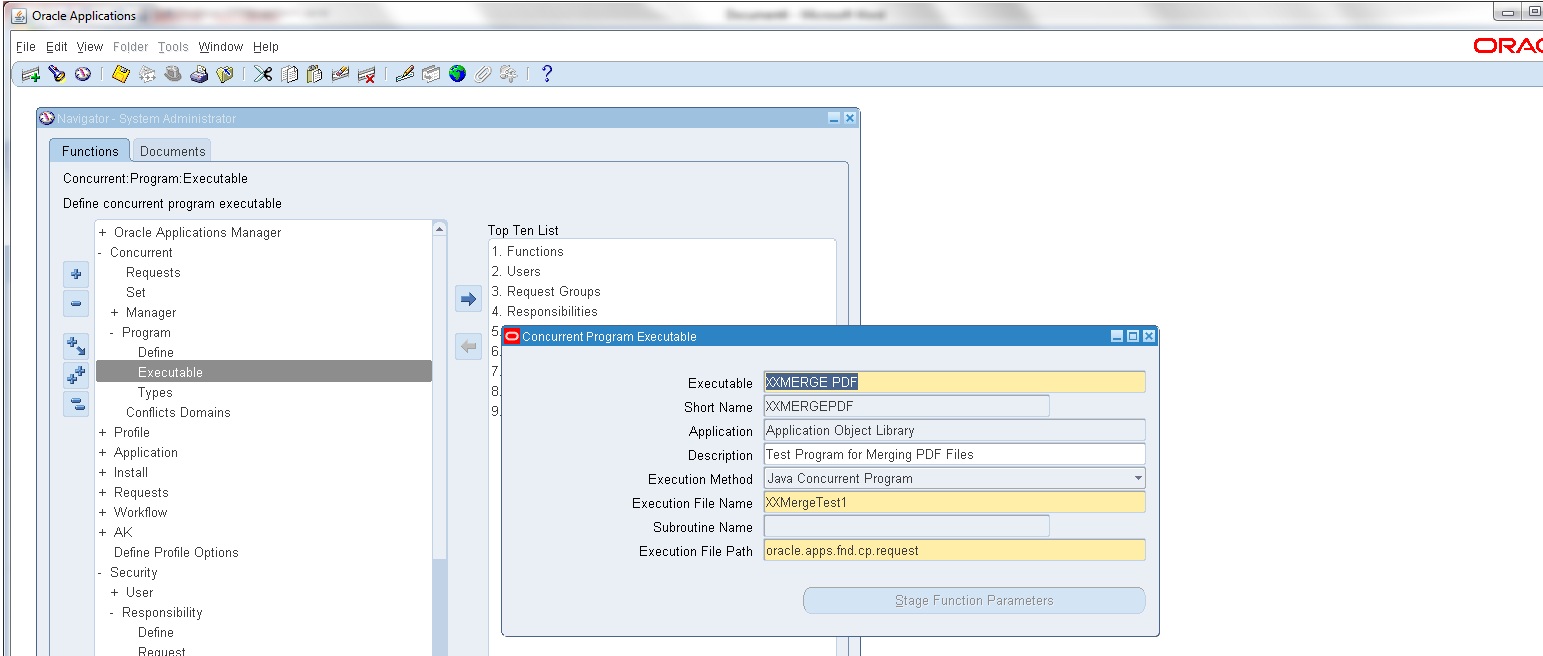This screenshot has width=1543, height=656.
Task: Click the Copy toolbar icon
Action: pos(289,74)
